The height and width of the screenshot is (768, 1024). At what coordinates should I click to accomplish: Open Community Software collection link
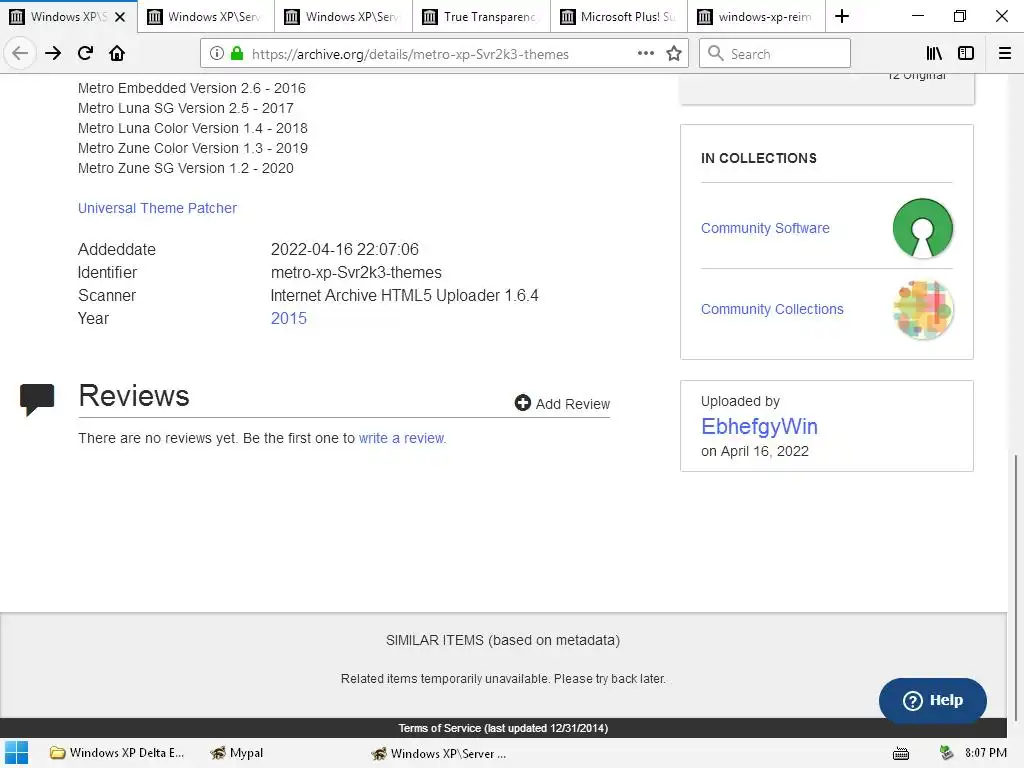(765, 228)
